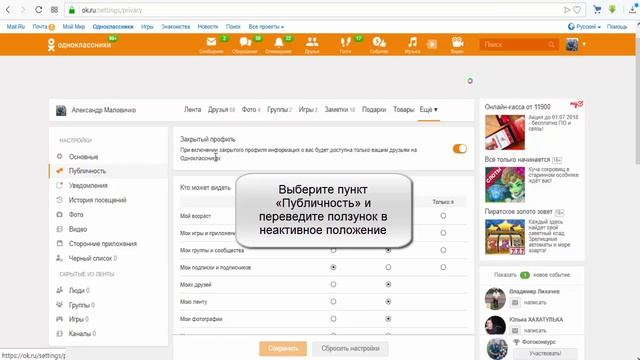Open Новости link in top bar
The width and height of the screenshot is (640, 360).
tap(208, 27)
